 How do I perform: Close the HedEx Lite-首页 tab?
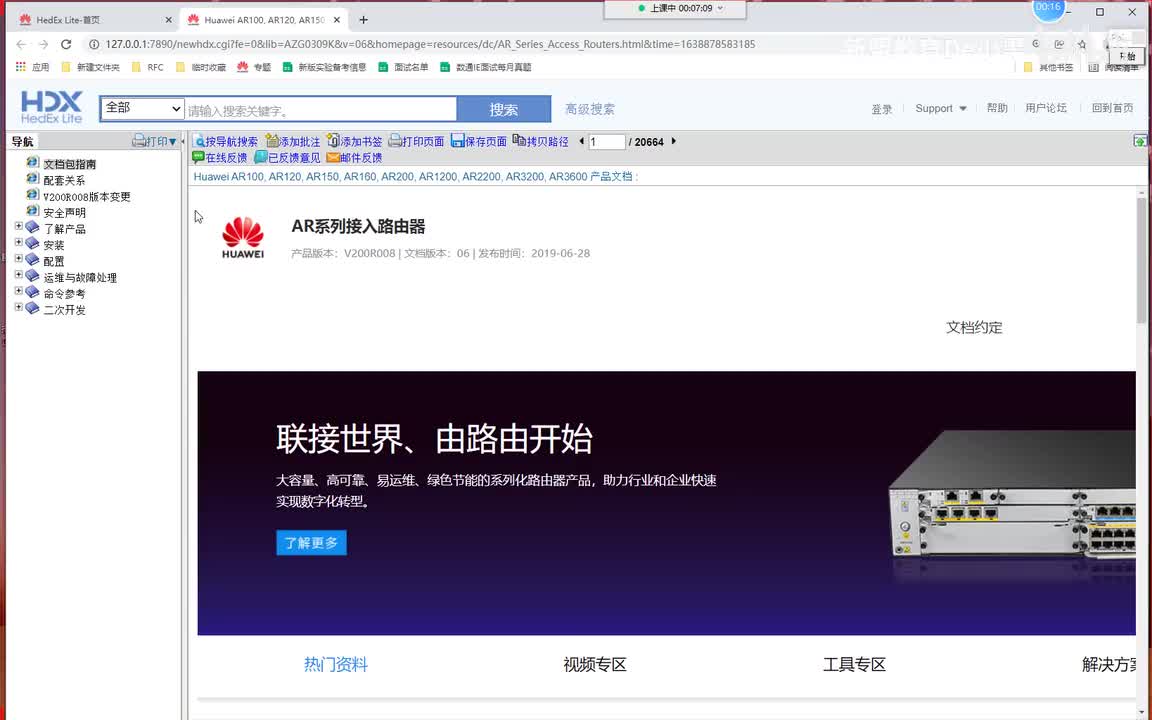coord(168,20)
